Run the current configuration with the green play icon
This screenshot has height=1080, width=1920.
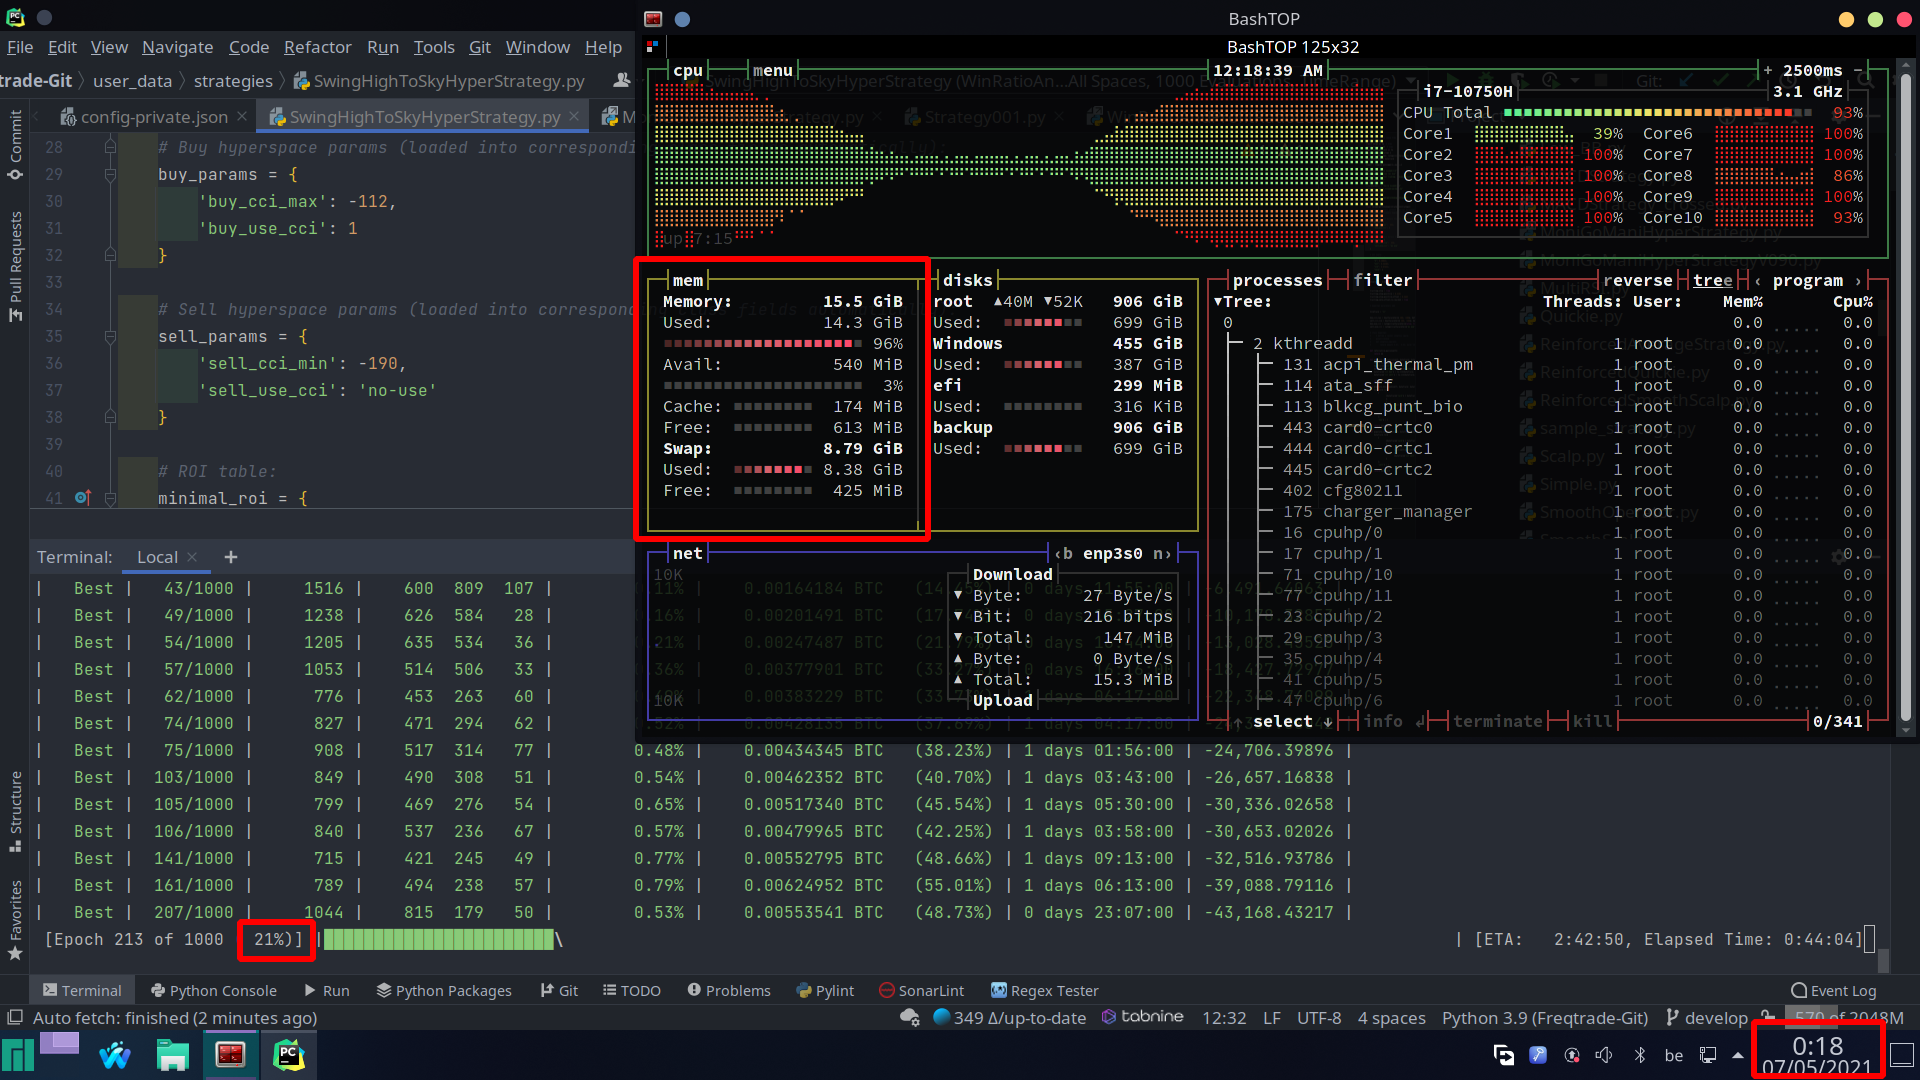(1452, 80)
